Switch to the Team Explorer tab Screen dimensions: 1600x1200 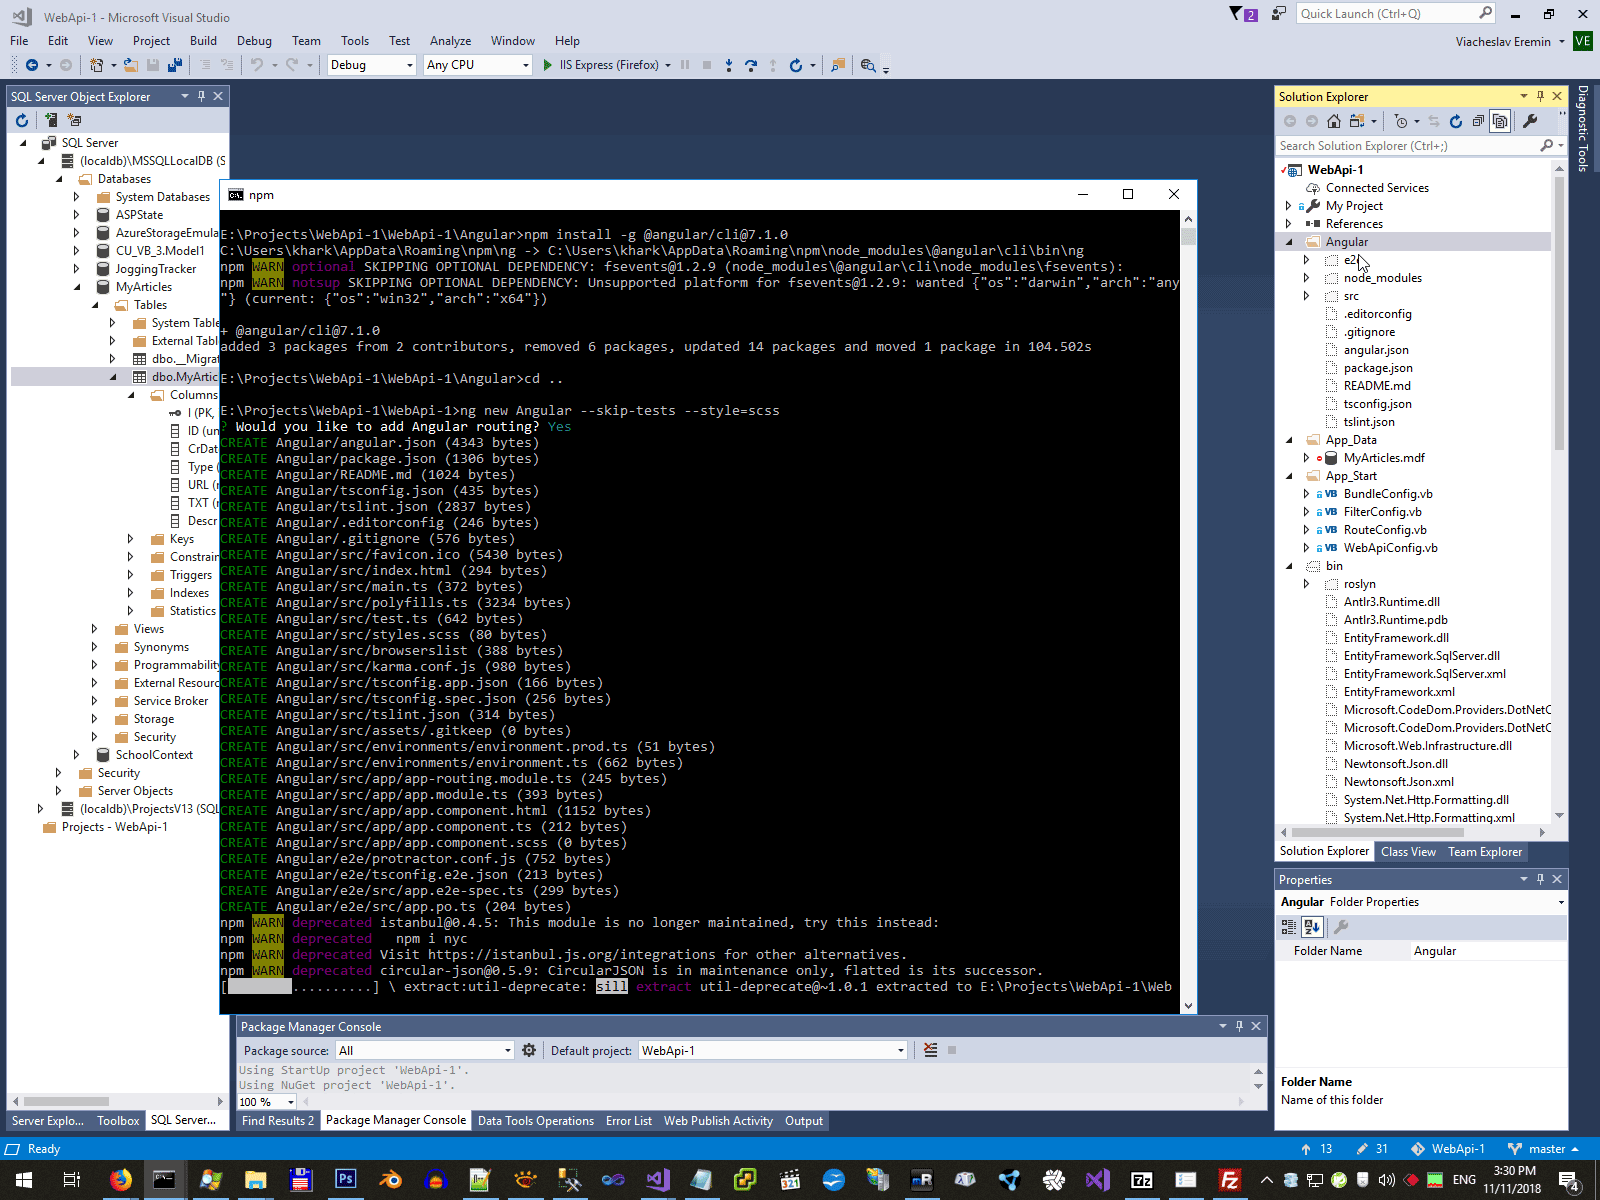coord(1485,852)
